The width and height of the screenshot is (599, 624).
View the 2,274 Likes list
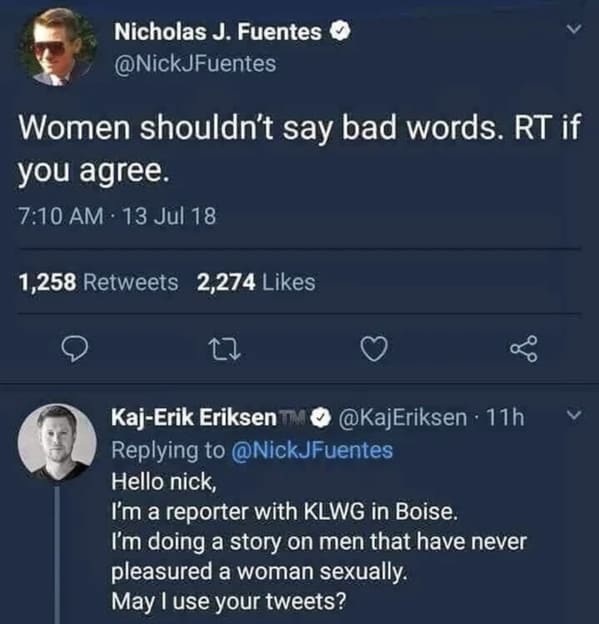click(x=256, y=282)
